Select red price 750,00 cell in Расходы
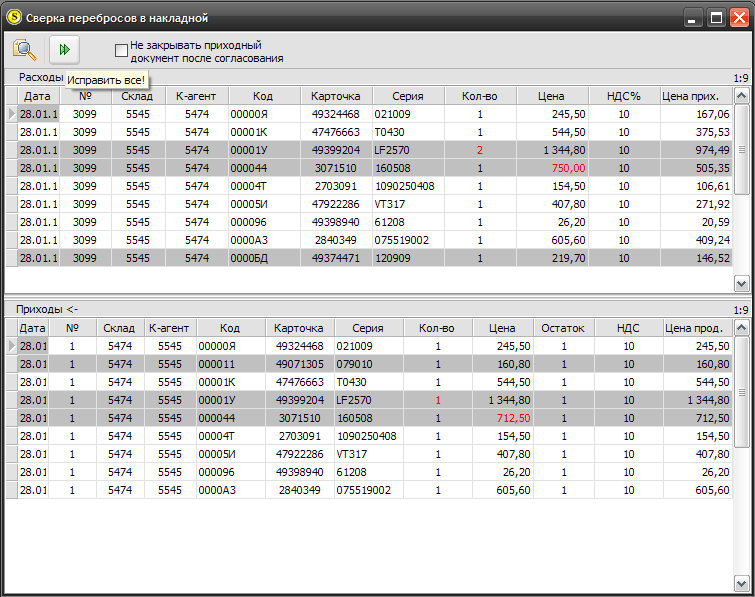Image resolution: width=755 pixels, height=597 pixels. [552, 168]
